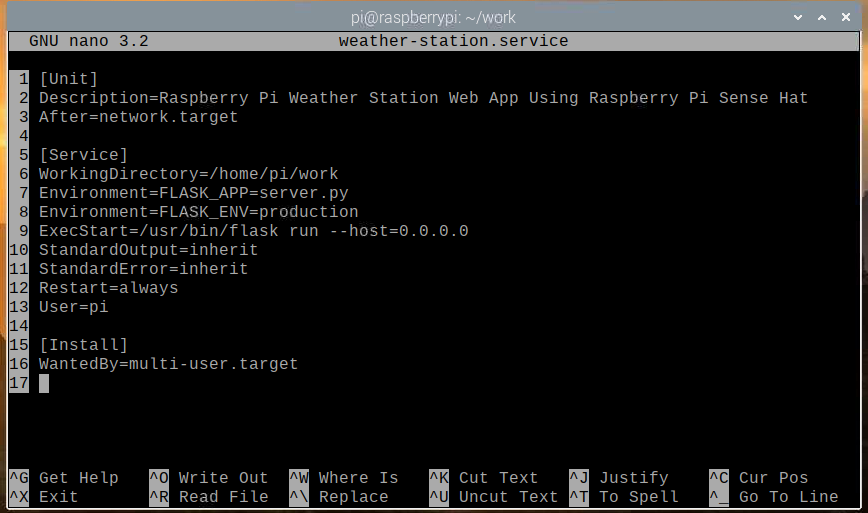Maximize the terminal window
The width and height of the screenshot is (868, 513).
822,16
